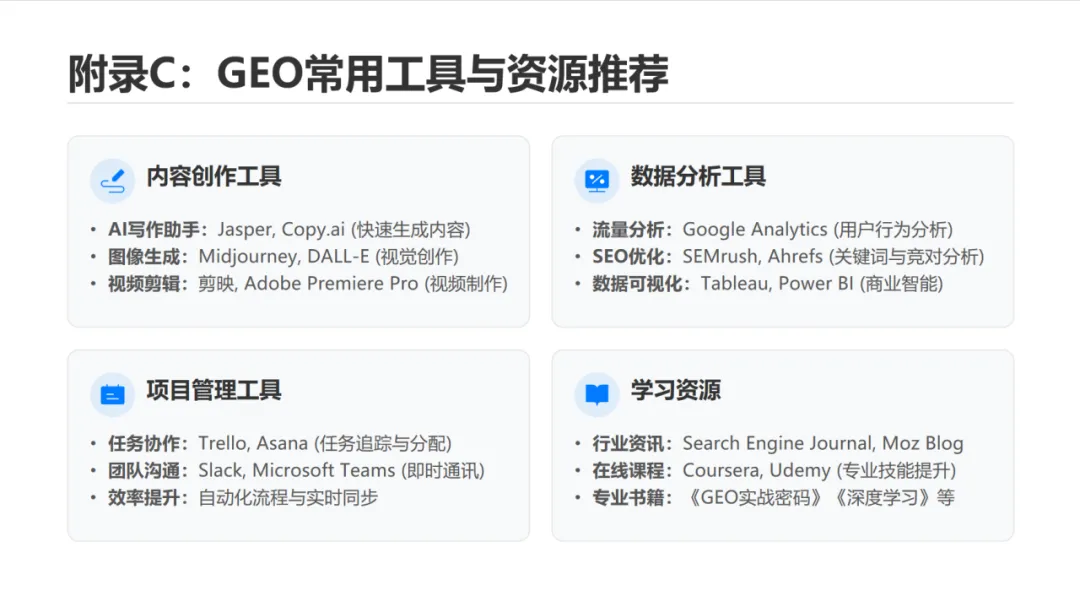
Task: Select the 学习资源 heading
Action: tap(675, 390)
